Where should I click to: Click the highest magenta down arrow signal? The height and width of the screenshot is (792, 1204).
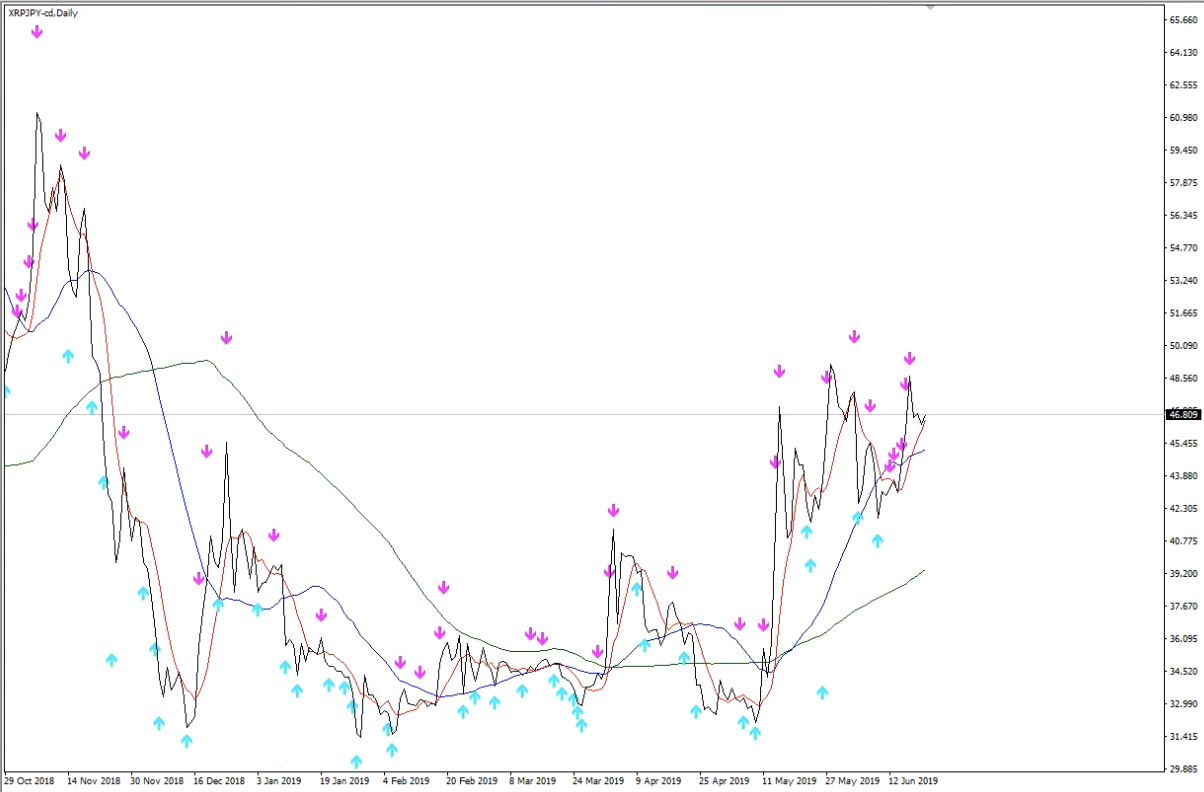(x=37, y=32)
